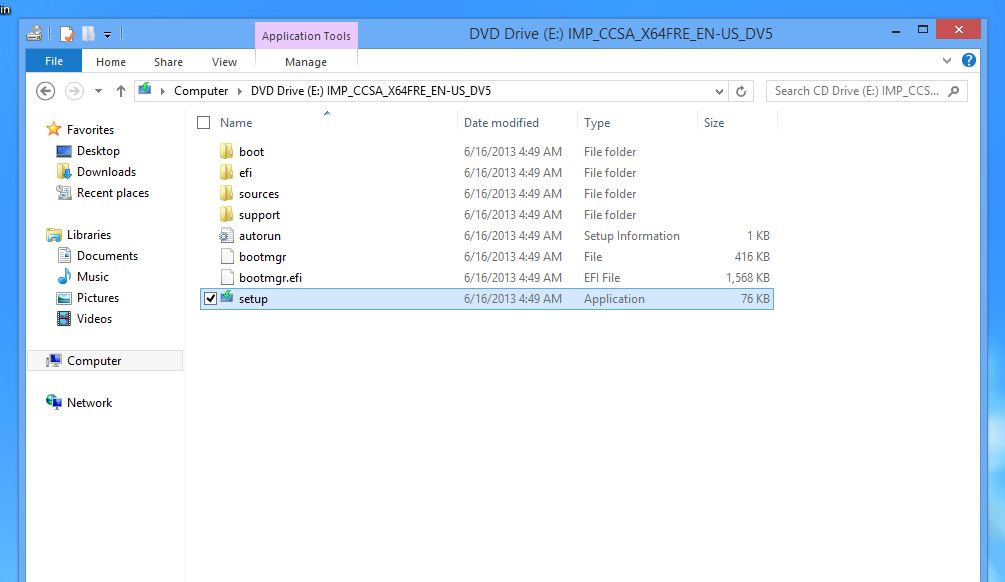Viewport: 1005px width, 582px height.
Task: Click the '1,568 KB' size cell
Action: 748,278
